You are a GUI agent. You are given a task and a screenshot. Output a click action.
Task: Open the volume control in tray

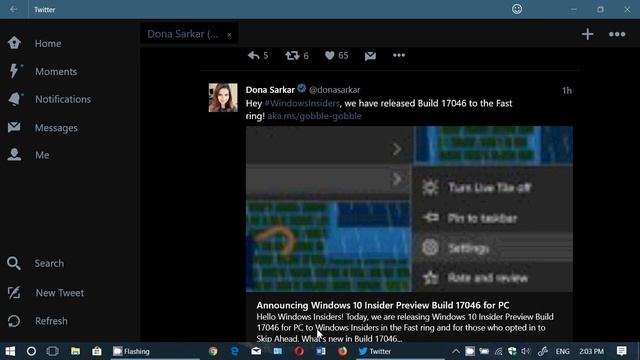click(526, 351)
